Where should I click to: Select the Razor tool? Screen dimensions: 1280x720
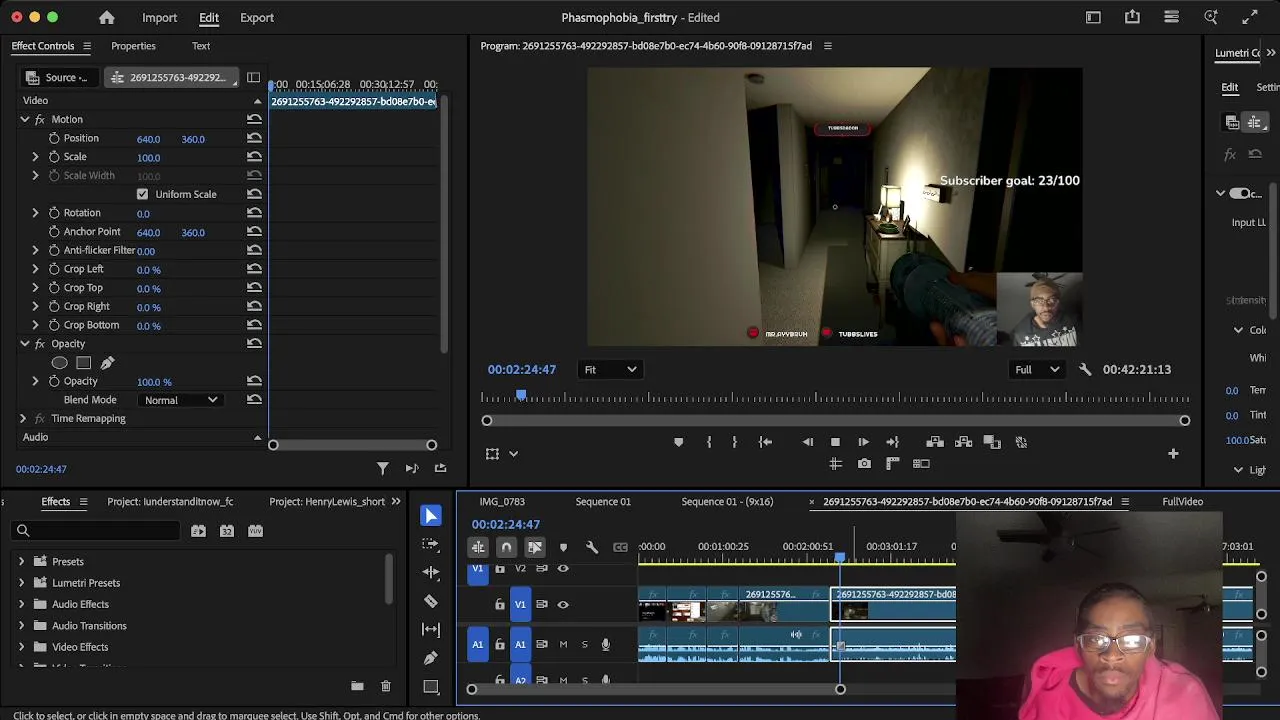[431, 601]
